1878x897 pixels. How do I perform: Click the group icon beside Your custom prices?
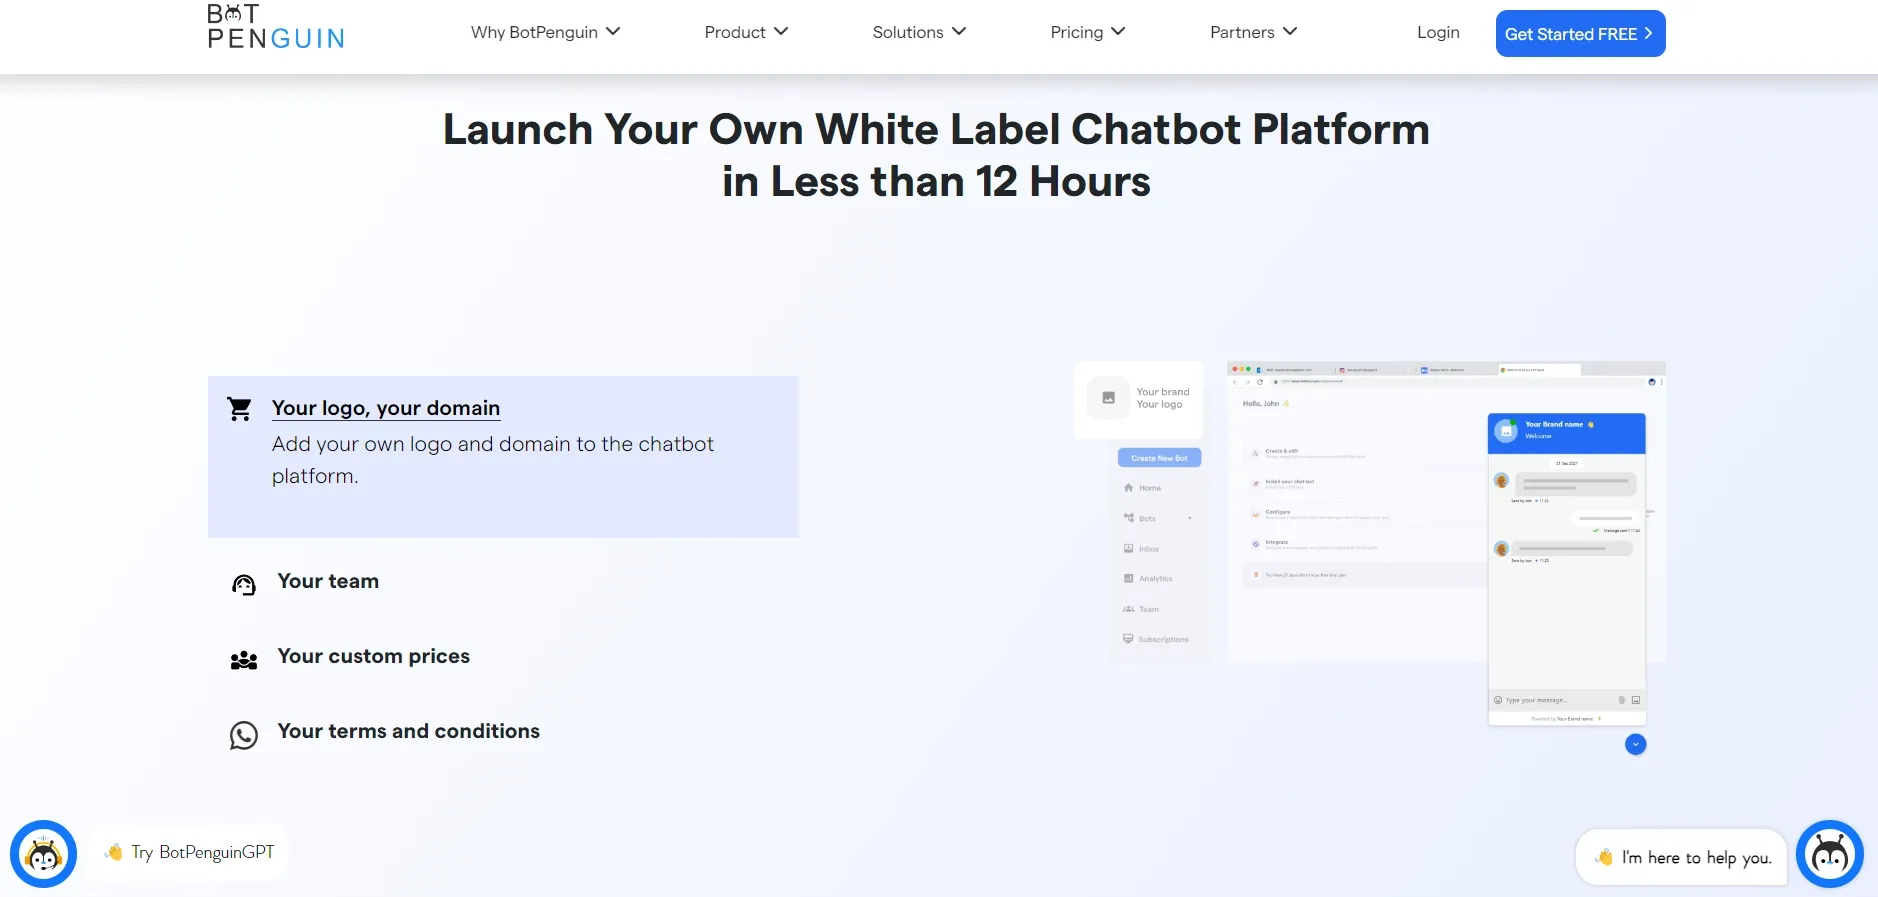tap(244, 660)
